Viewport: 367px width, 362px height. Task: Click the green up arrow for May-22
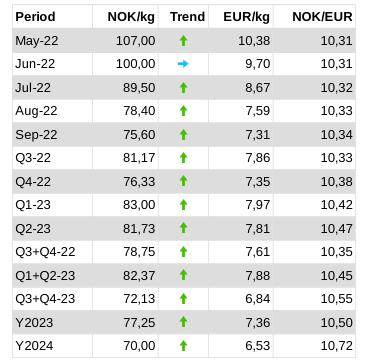(x=183, y=41)
